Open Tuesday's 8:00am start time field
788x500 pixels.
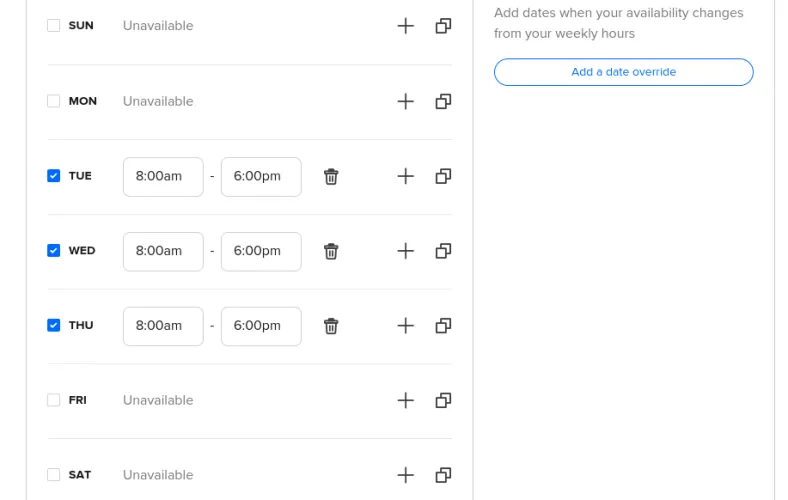click(x=163, y=176)
